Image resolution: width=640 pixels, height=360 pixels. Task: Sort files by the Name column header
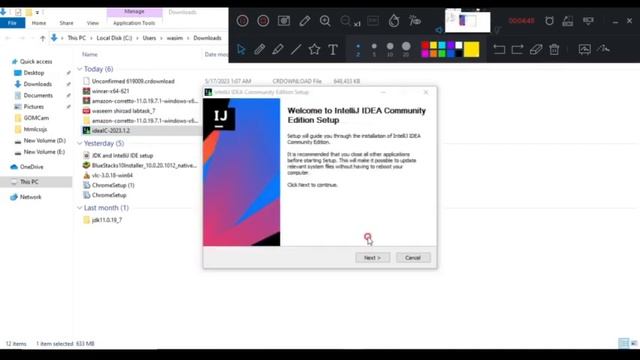(x=90, y=54)
